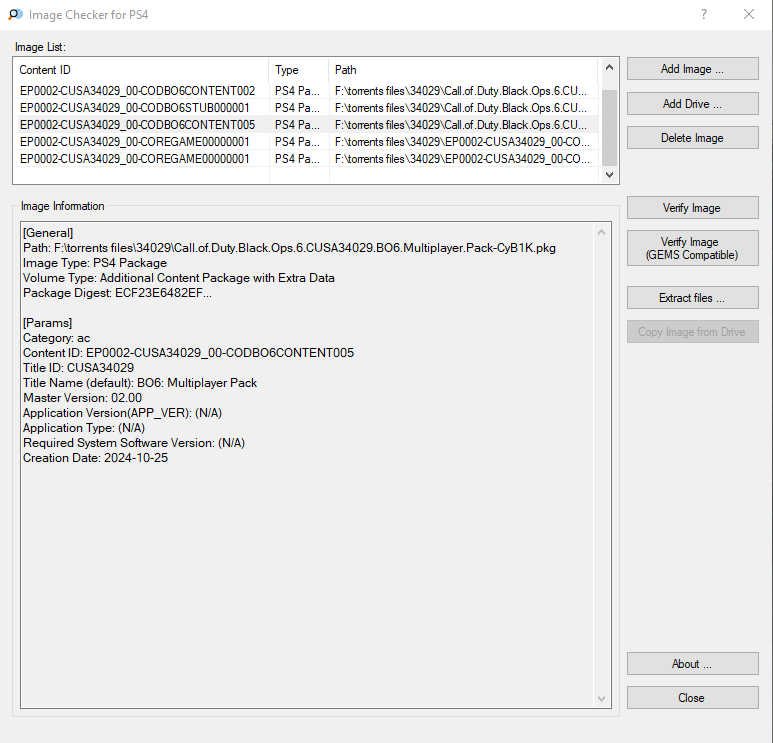The height and width of the screenshot is (743, 773).
Task: Select row CODBO6STUB000001
Action: (306, 107)
